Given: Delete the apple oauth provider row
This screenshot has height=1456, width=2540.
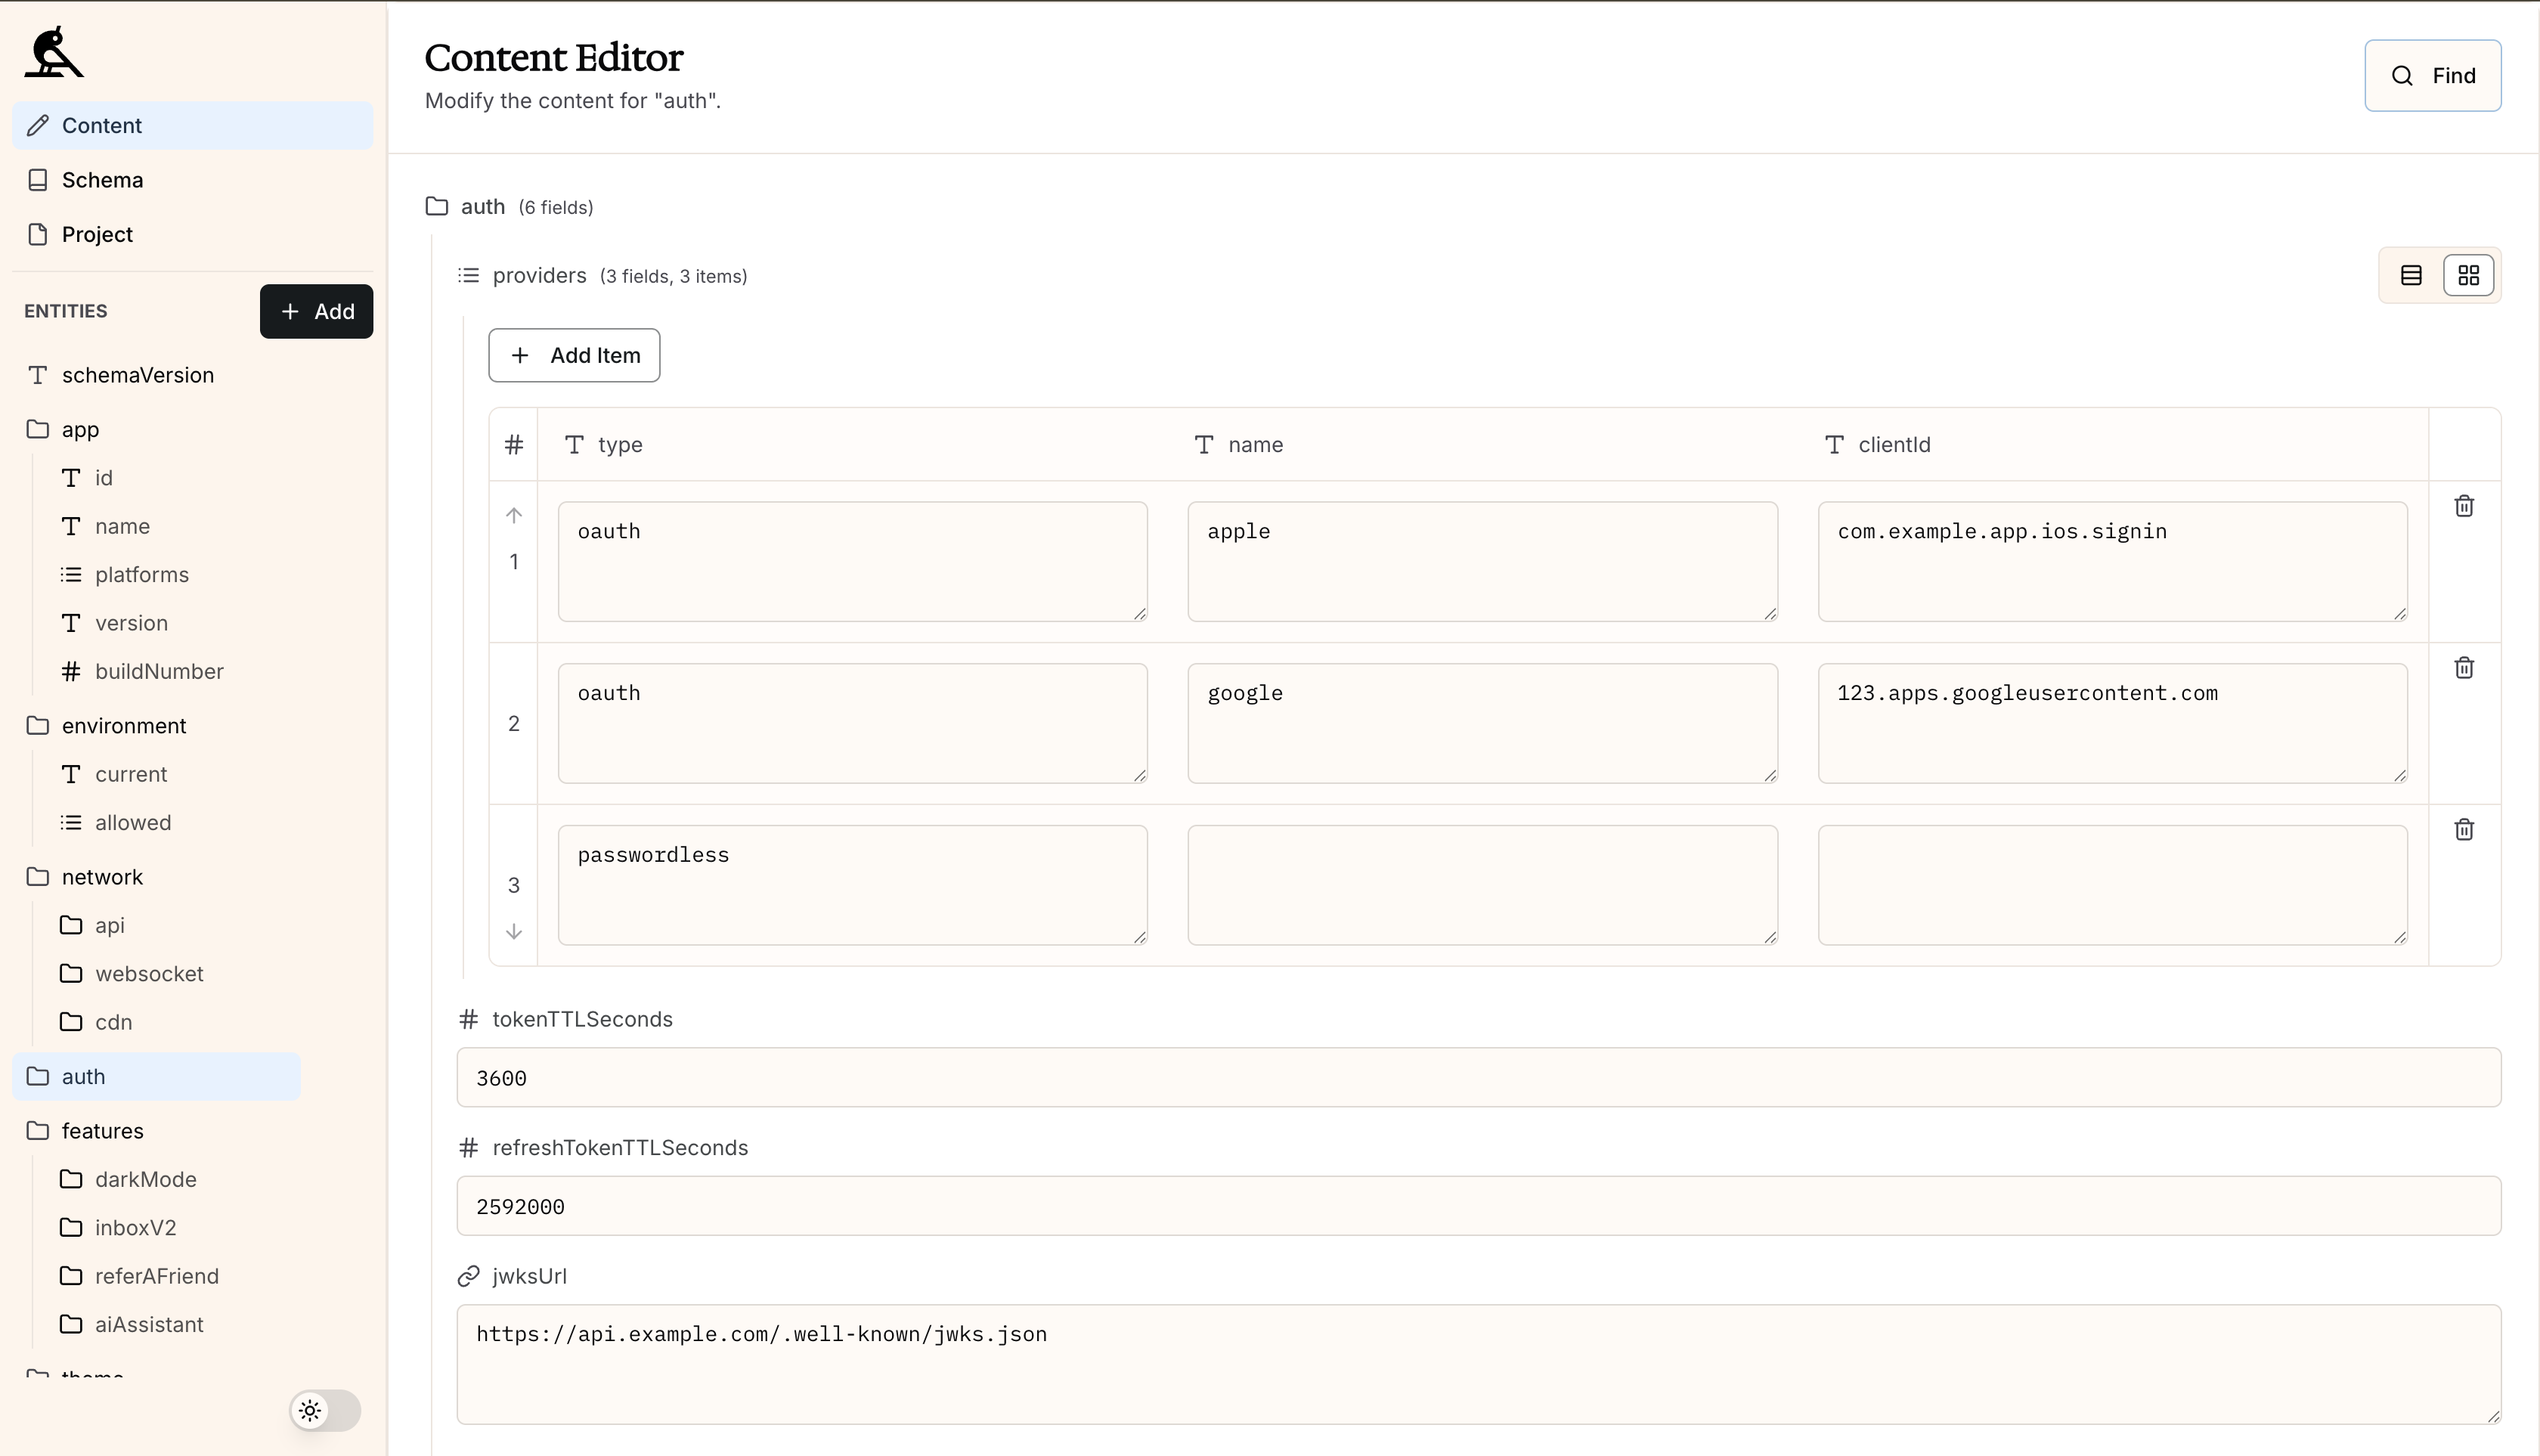Looking at the screenshot, I should pos(2464,506).
